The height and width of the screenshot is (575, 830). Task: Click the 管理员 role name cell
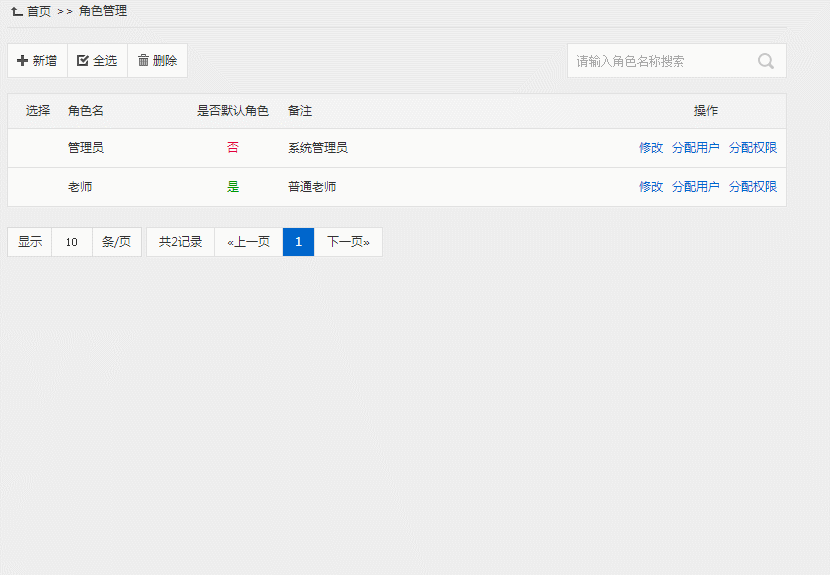tap(86, 148)
